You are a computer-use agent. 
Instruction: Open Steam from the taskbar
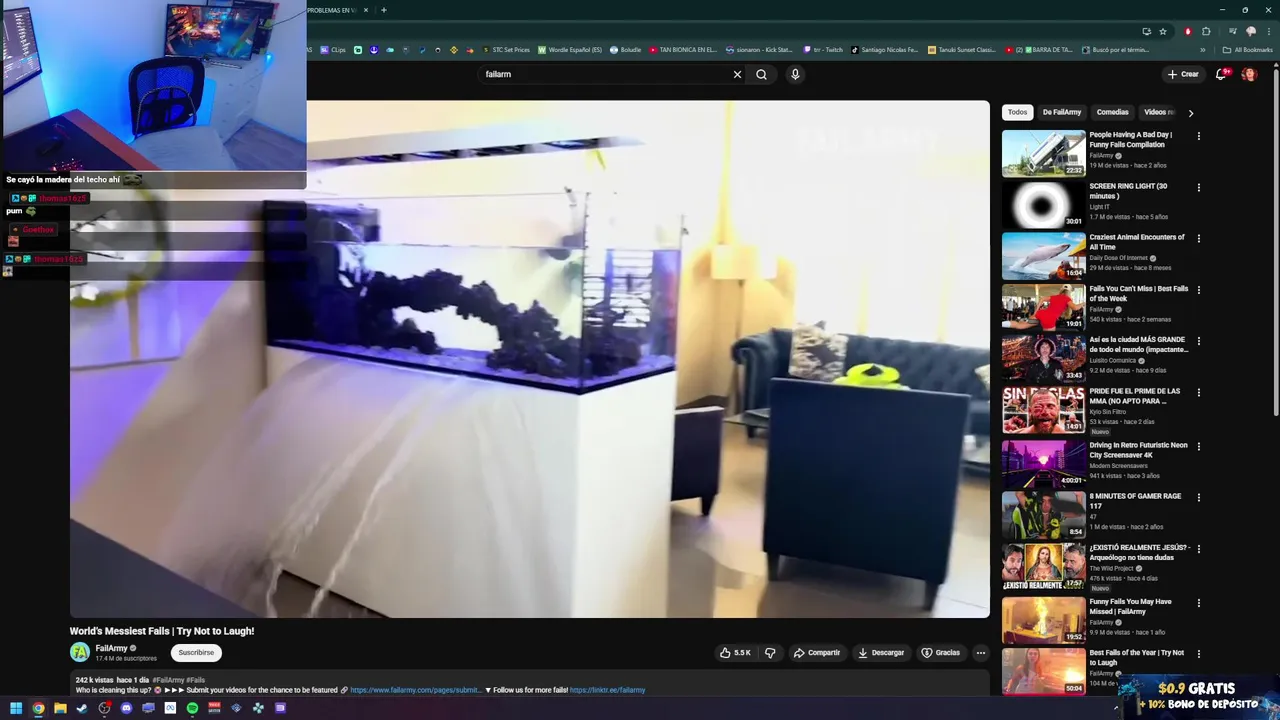point(82,708)
